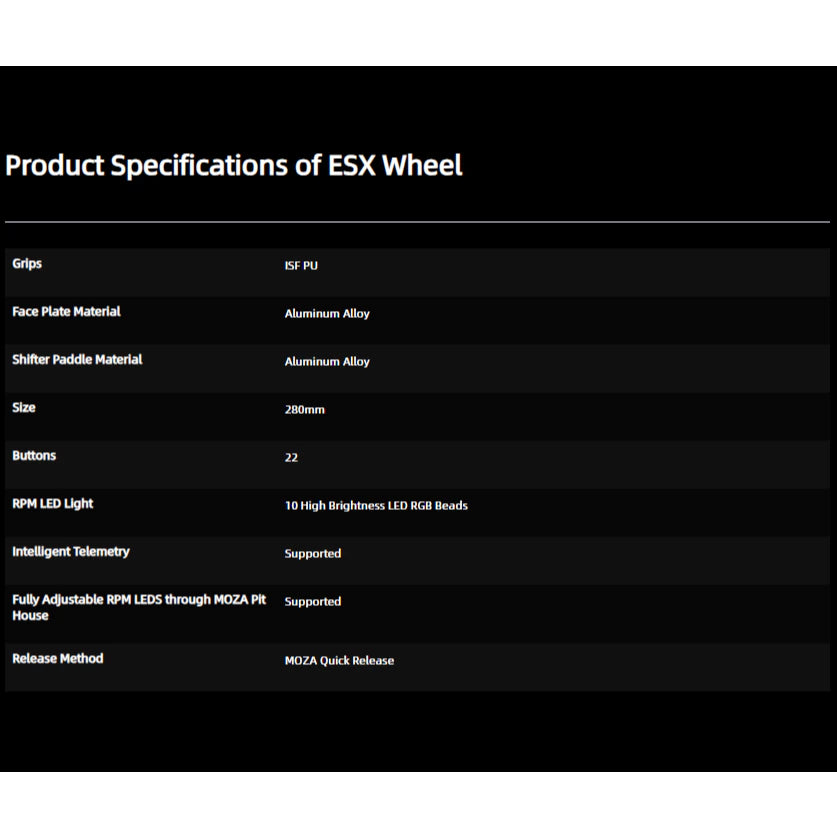Click Aluminum Alloy in Face Plate row
This screenshot has height=837, width=837.
327,314
